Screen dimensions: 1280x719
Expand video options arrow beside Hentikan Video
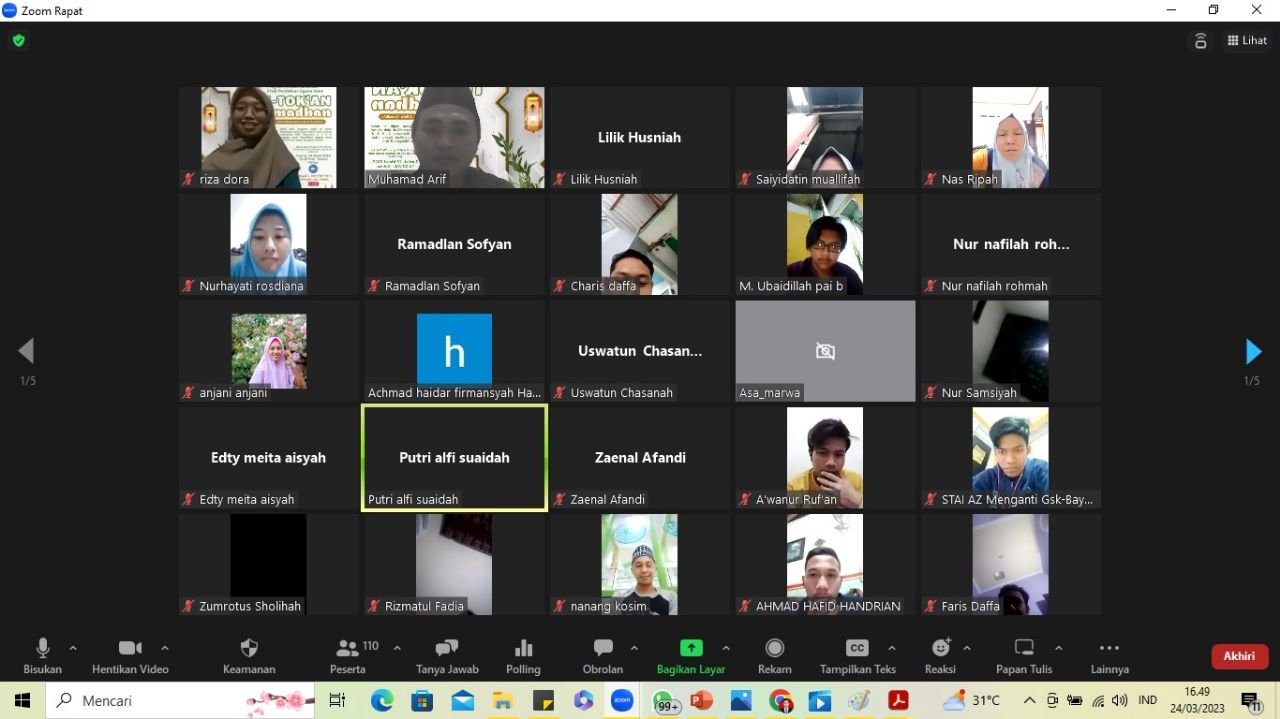[x=165, y=648]
